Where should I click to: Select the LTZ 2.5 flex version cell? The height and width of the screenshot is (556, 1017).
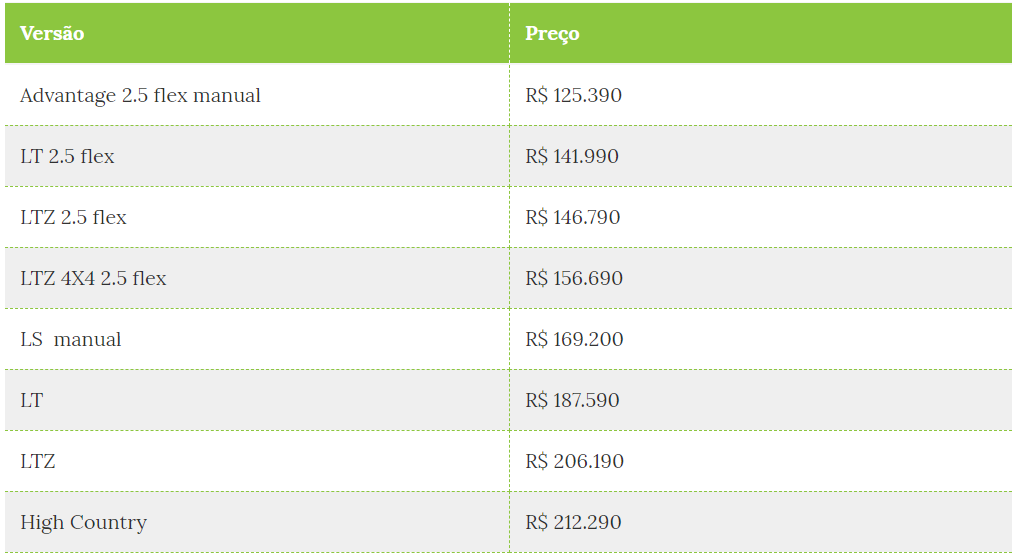pyautogui.click(x=257, y=217)
